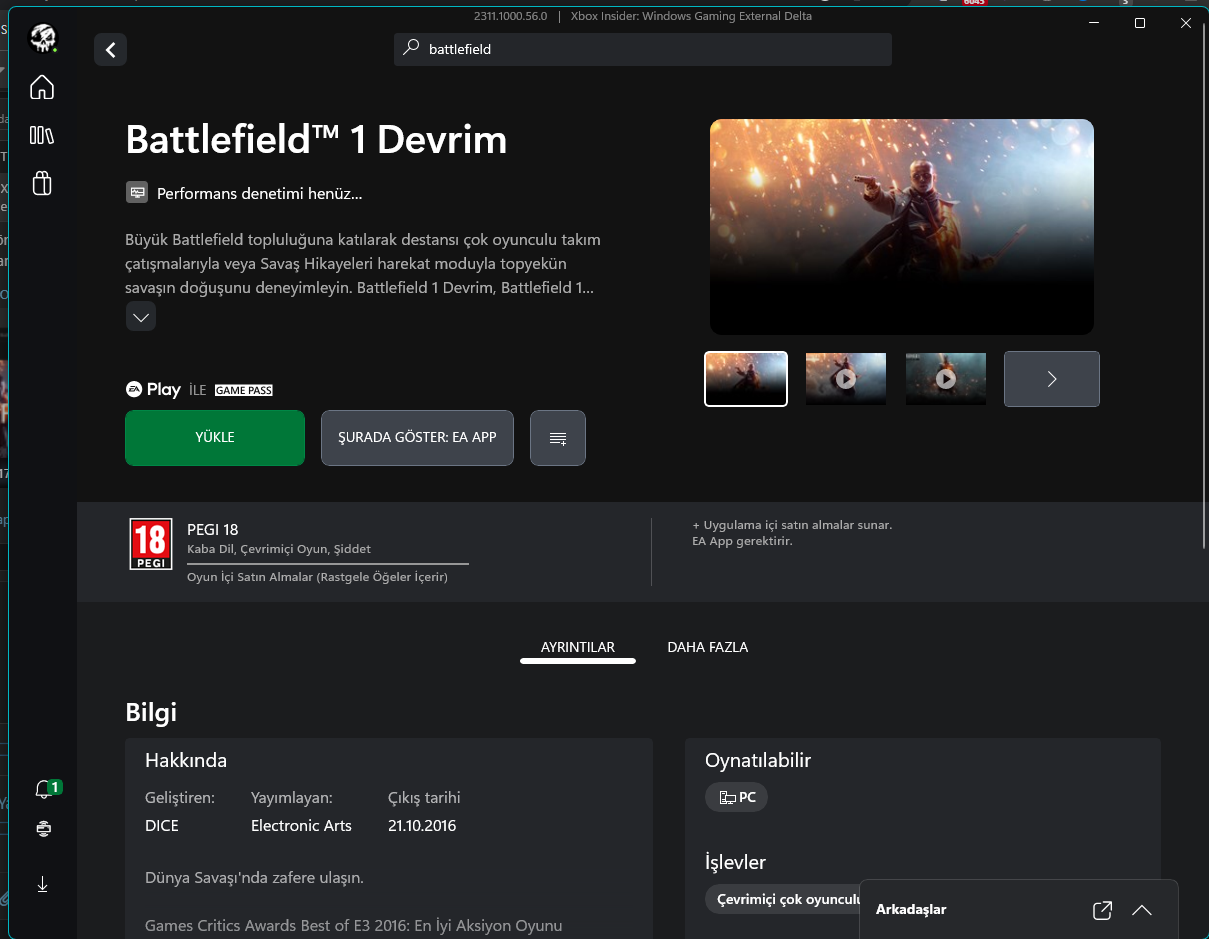Open the downloads queue arrow icon

coord(43,885)
